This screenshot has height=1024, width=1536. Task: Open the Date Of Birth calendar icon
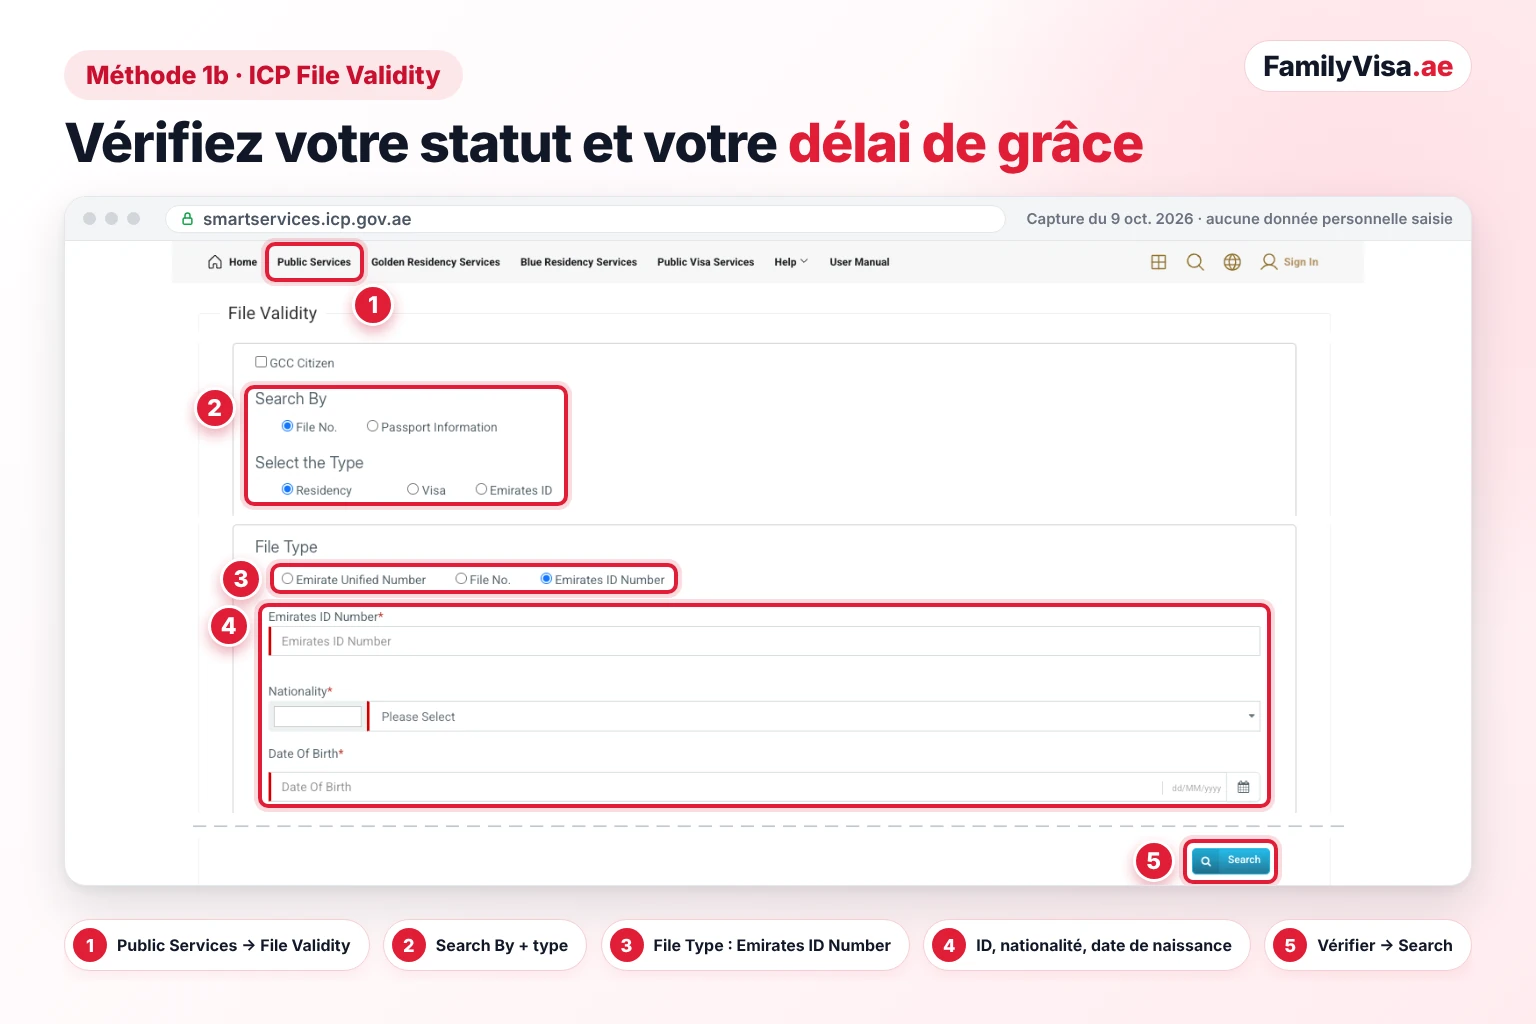pos(1243,787)
